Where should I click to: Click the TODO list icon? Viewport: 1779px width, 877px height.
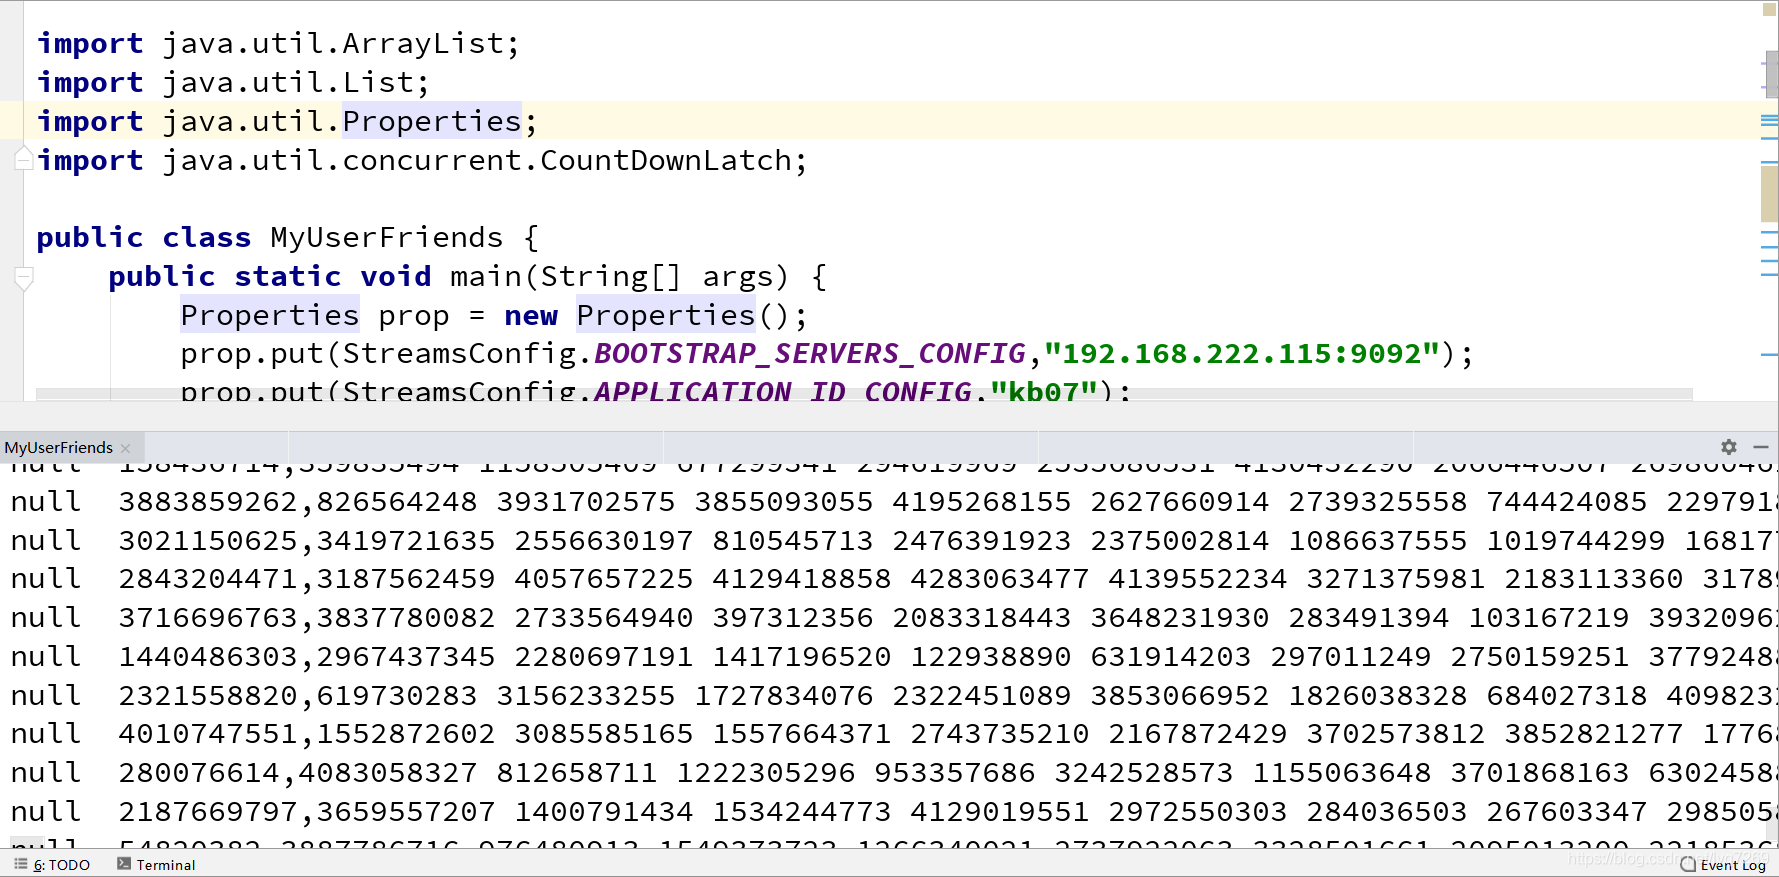click(21, 863)
